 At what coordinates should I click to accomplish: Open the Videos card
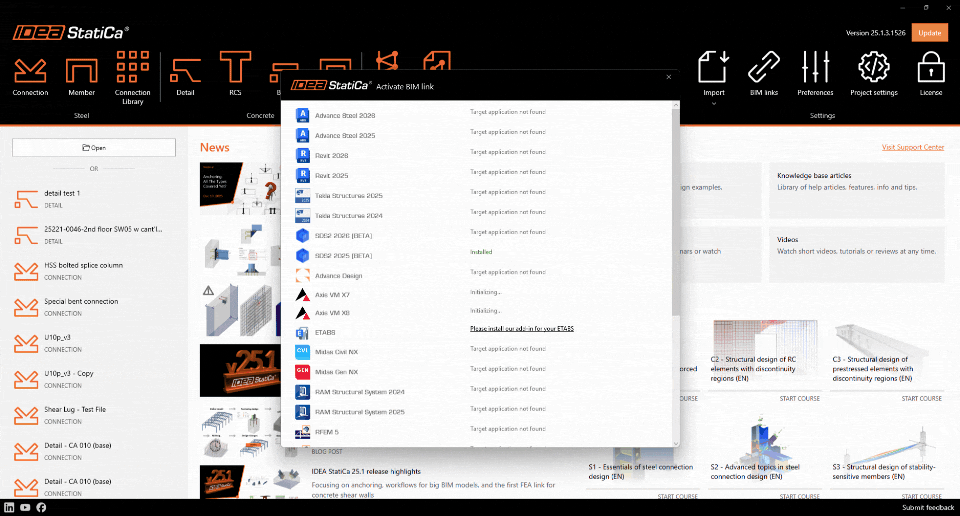click(x=857, y=255)
